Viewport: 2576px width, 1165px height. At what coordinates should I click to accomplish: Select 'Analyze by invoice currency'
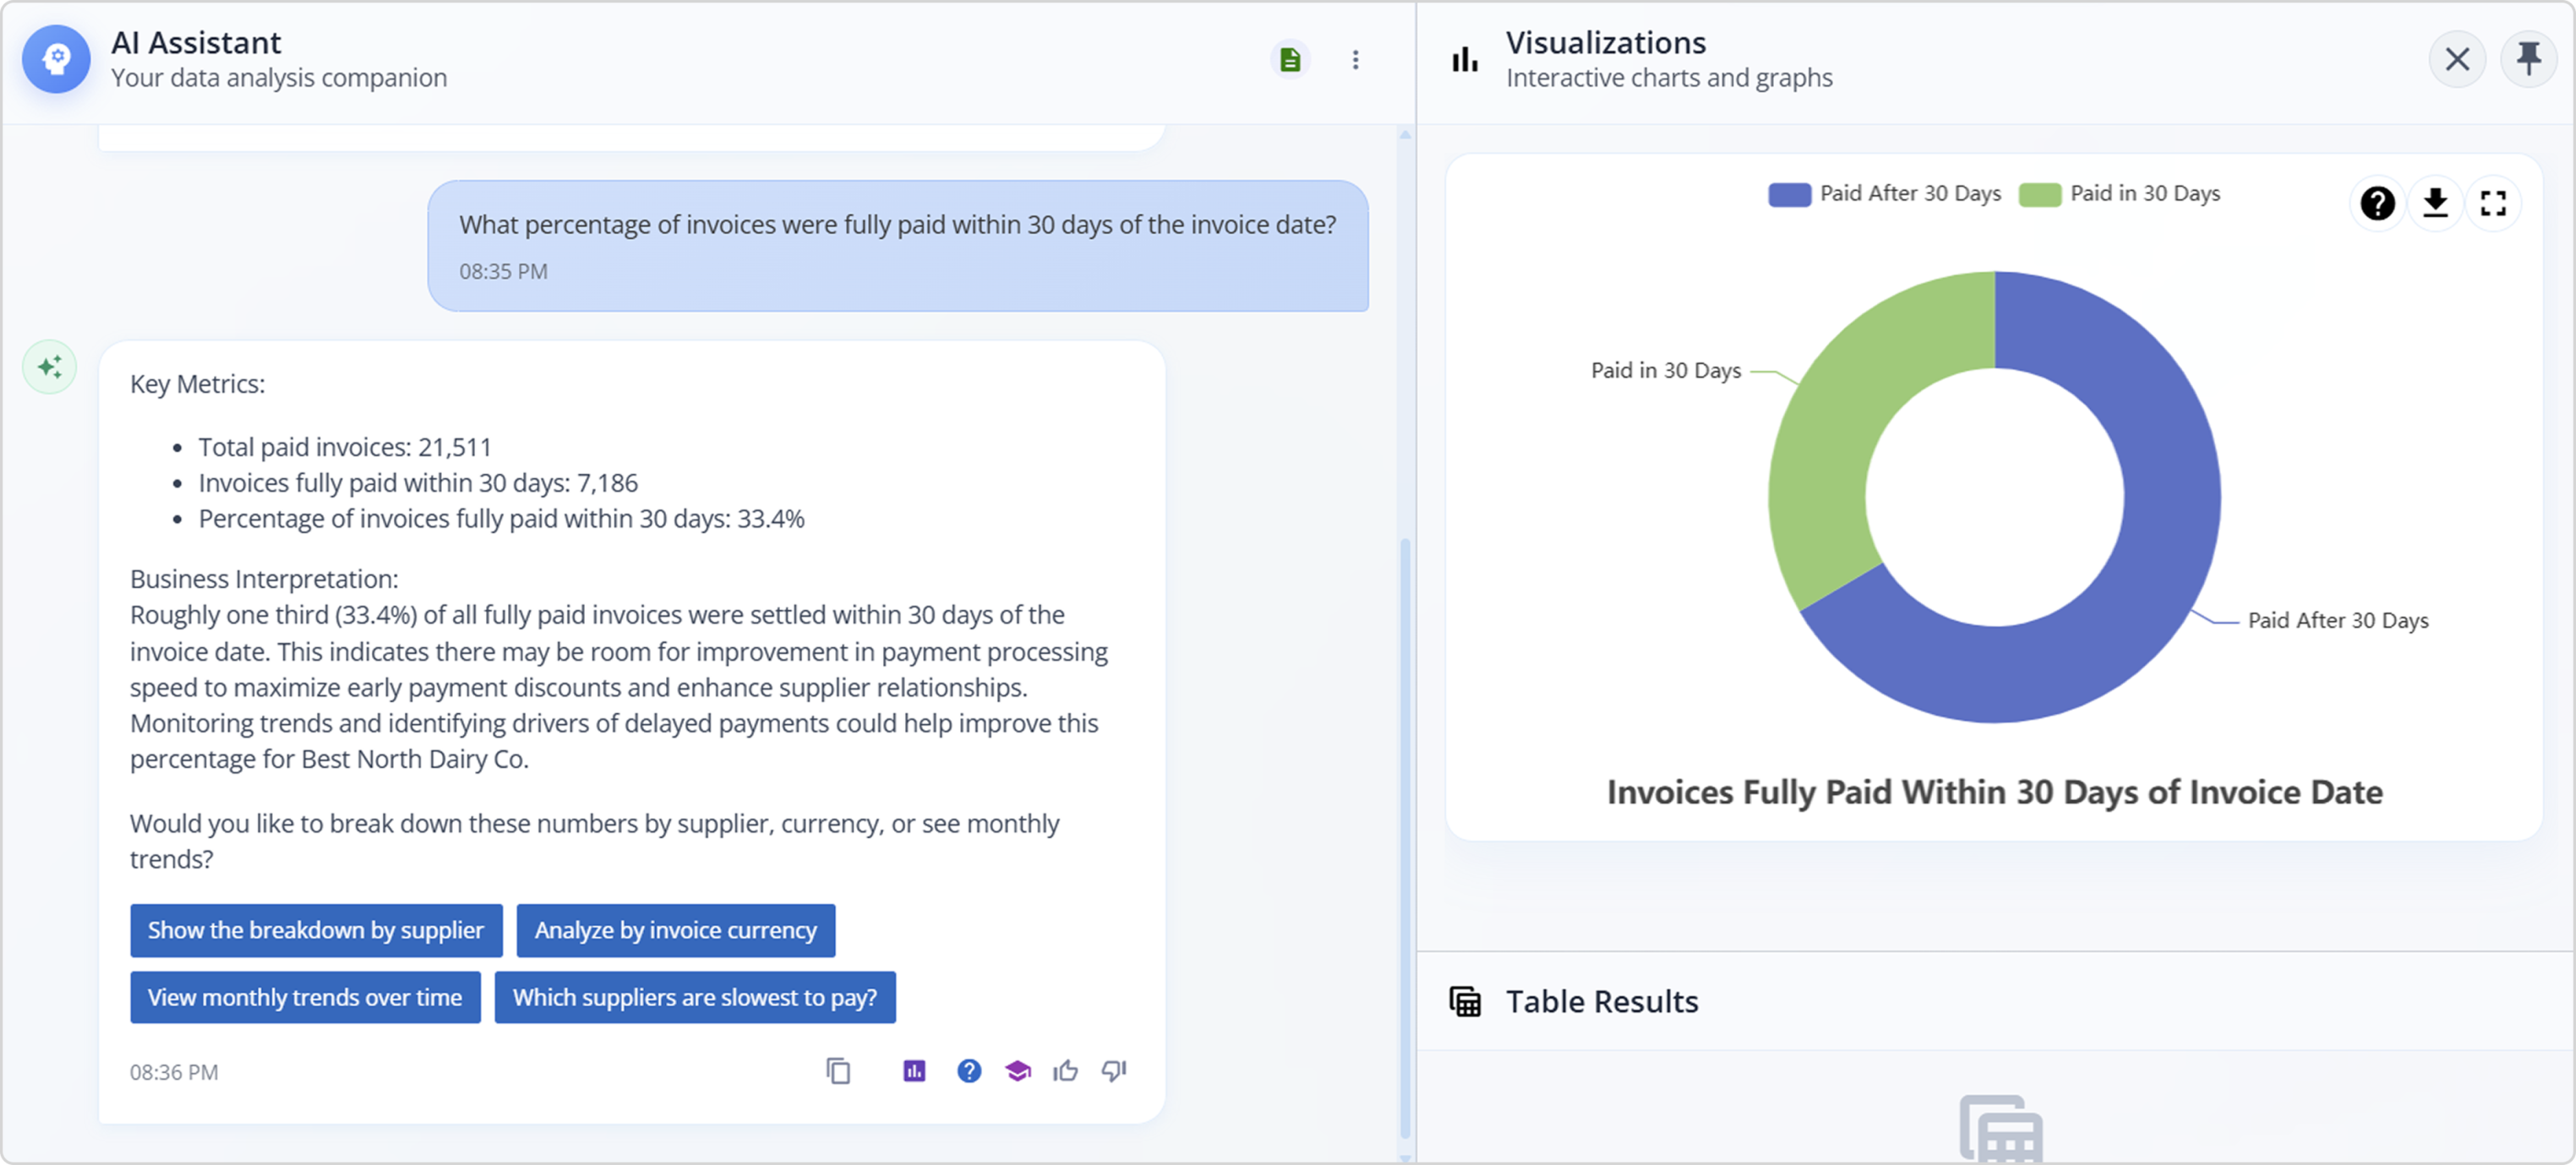point(675,930)
